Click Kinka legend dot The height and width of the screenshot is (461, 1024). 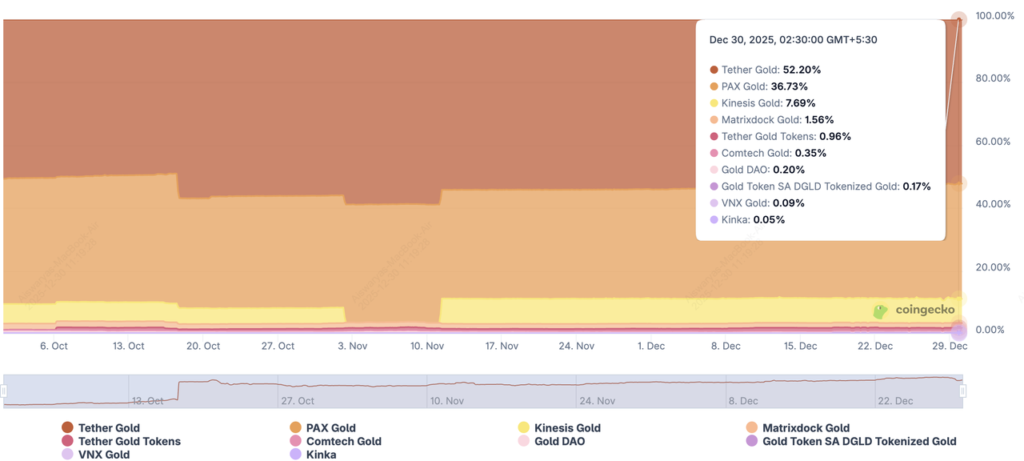tap(296, 454)
